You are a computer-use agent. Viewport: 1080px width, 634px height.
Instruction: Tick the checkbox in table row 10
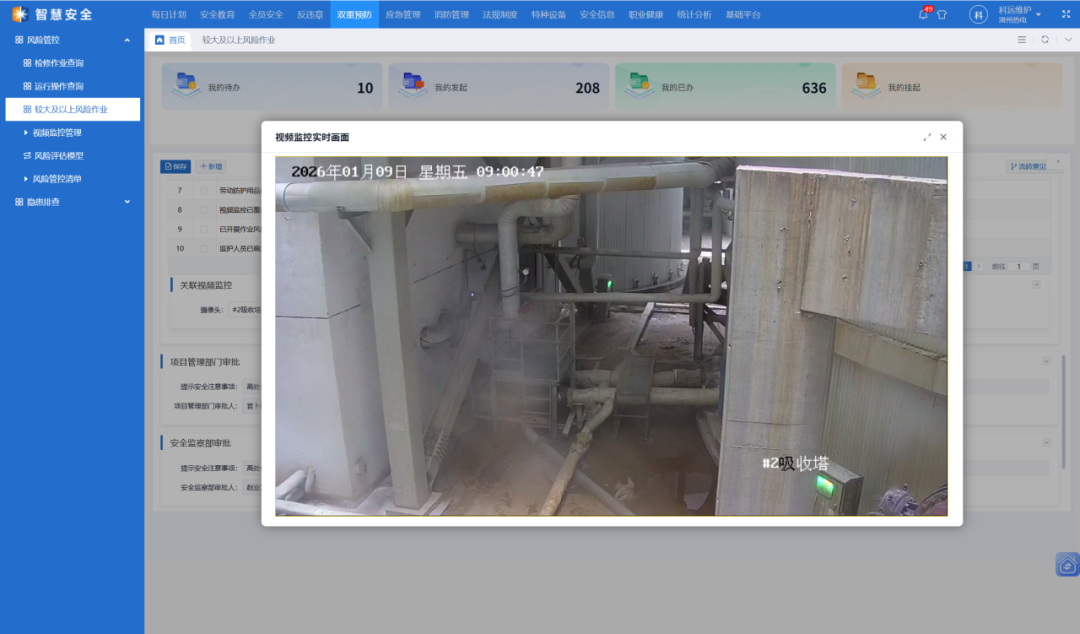[205, 248]
